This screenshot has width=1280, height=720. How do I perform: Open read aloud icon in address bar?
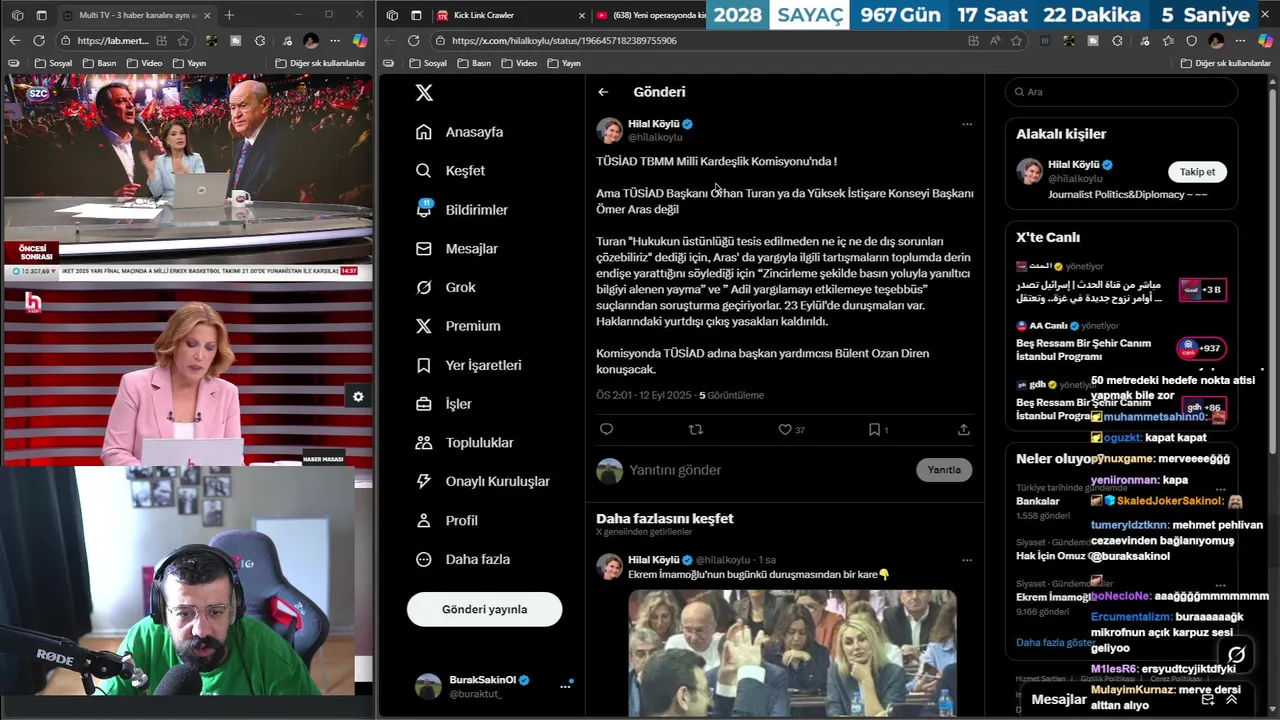(x=994, y=41)
